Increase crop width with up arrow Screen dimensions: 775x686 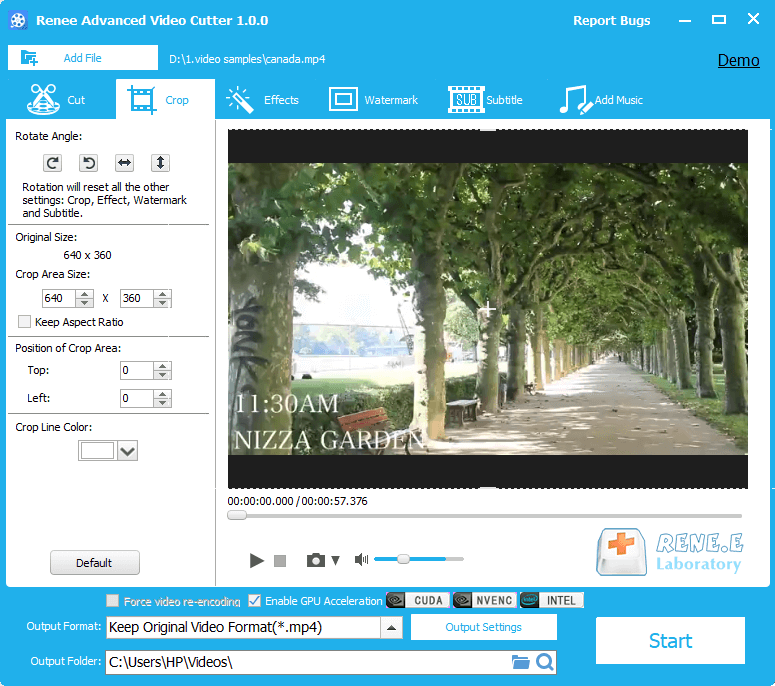[x=85, y=294]
